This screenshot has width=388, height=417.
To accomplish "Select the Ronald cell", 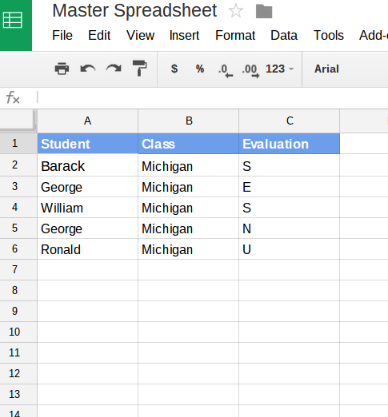I will 88,249.
